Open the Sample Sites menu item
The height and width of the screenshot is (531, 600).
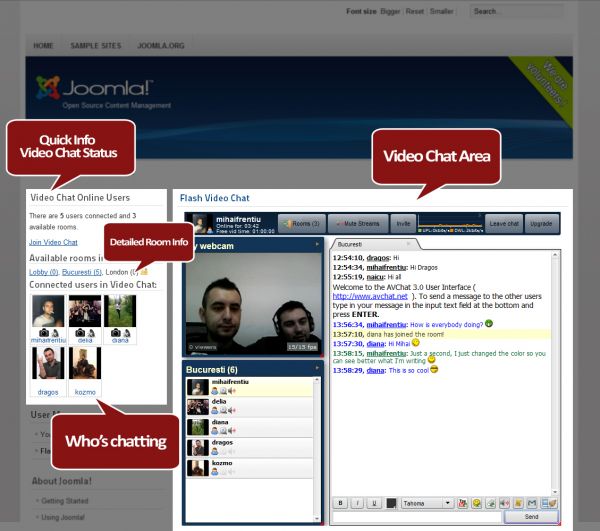[96, 46]
